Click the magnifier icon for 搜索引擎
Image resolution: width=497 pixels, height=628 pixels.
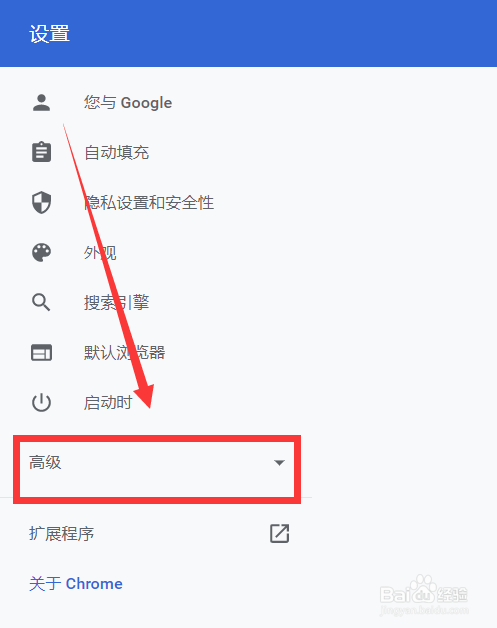pyautogui.click(x=41, y=302)
